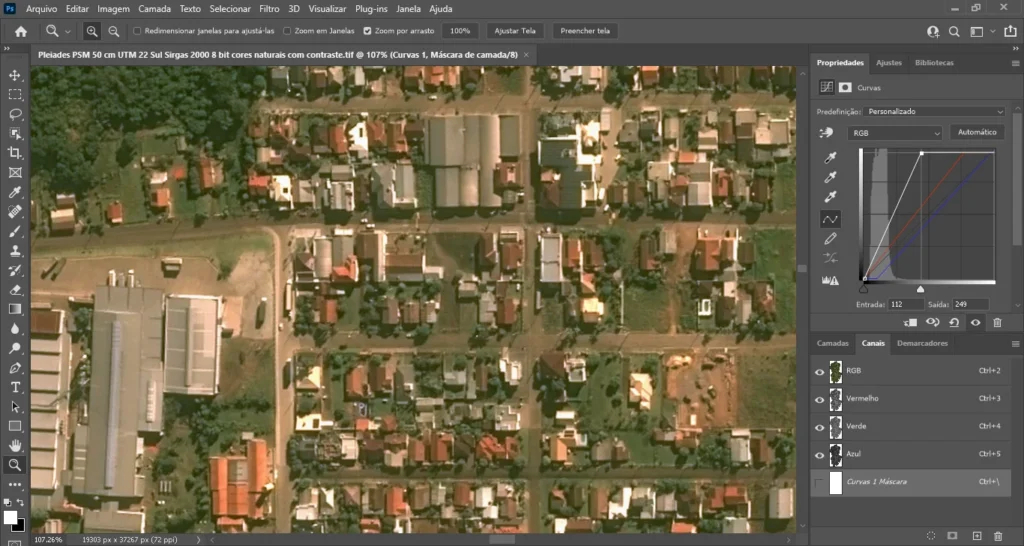Click the white point eyedropper in Curves

click(x=830, y=196)
